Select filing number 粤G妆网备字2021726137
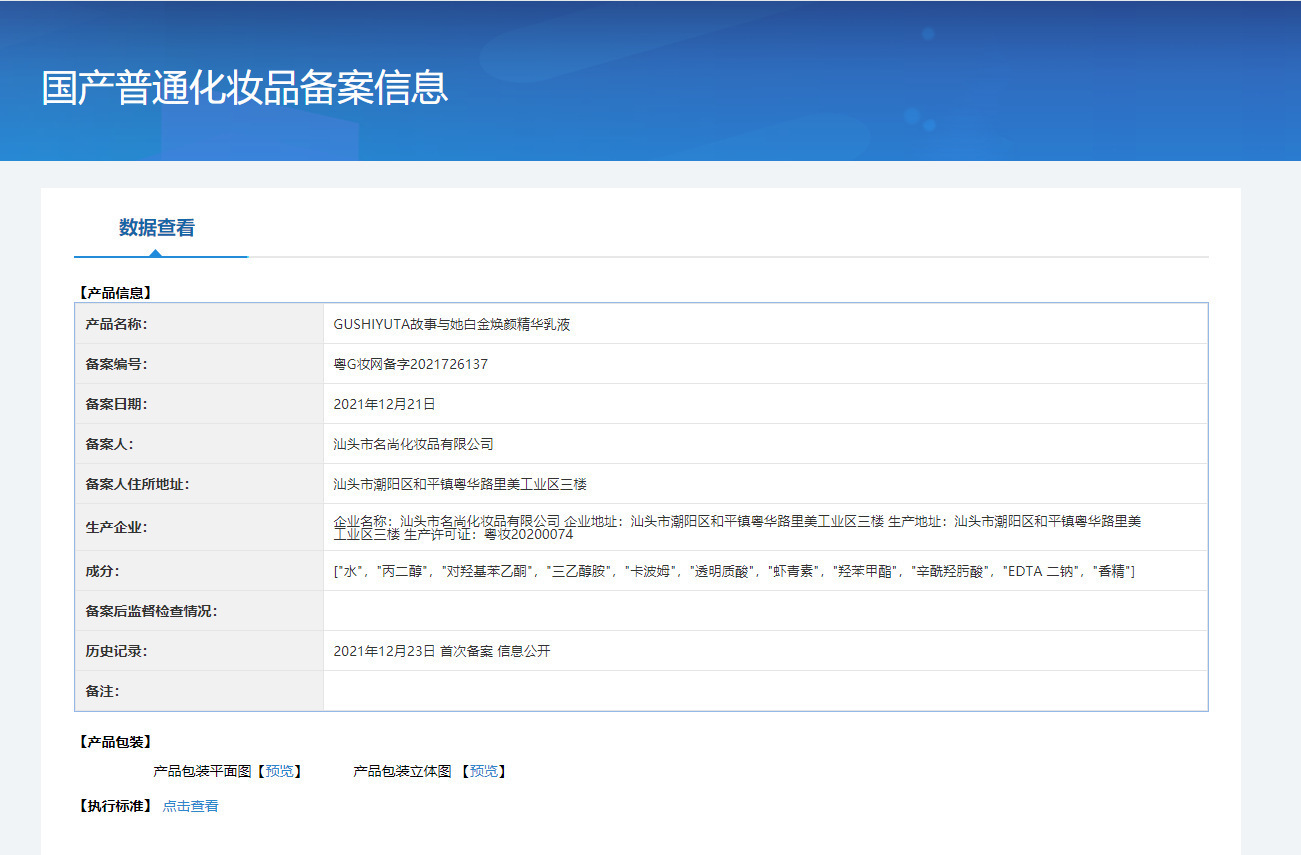Viewport: 1301px width, 855px height. pos(411,364)
